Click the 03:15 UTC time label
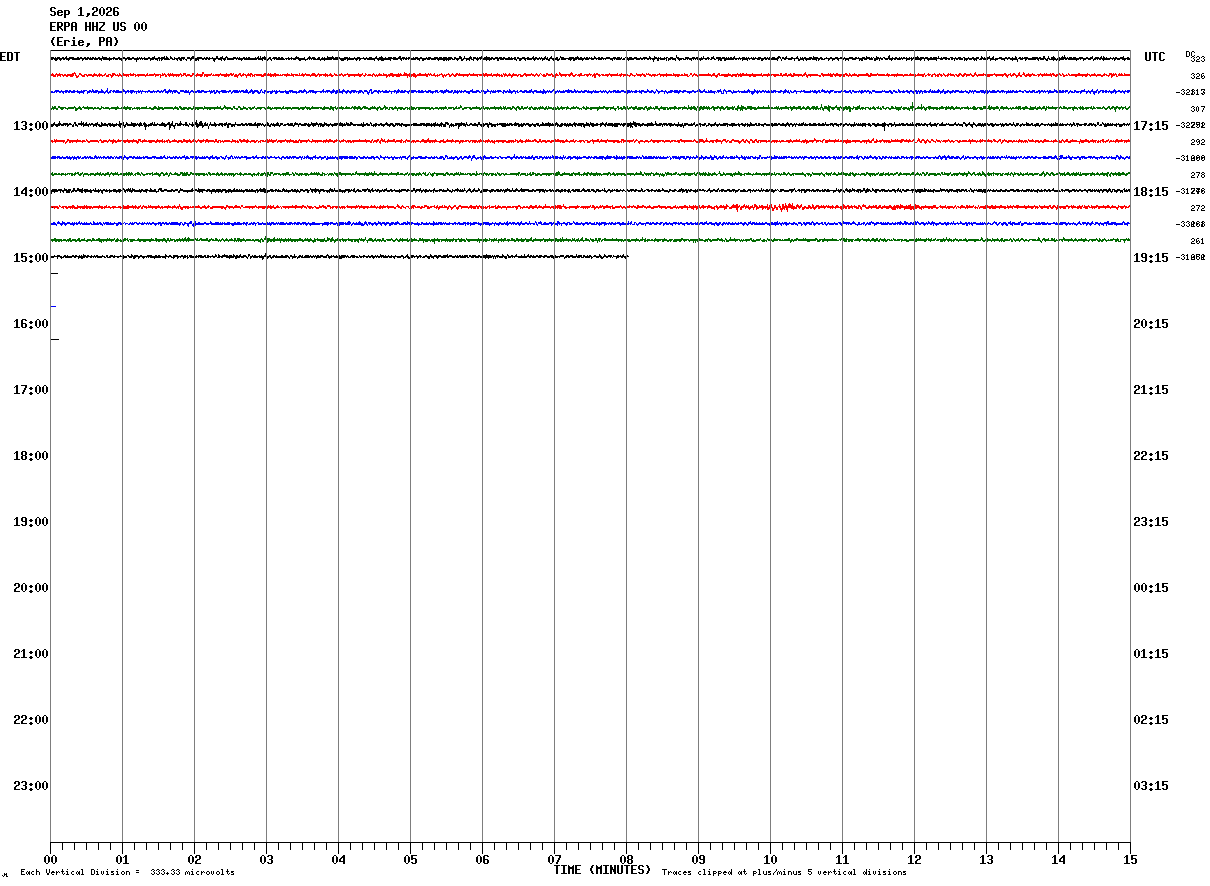Viewport: 1210px width, 886px height. point(1151,786)
